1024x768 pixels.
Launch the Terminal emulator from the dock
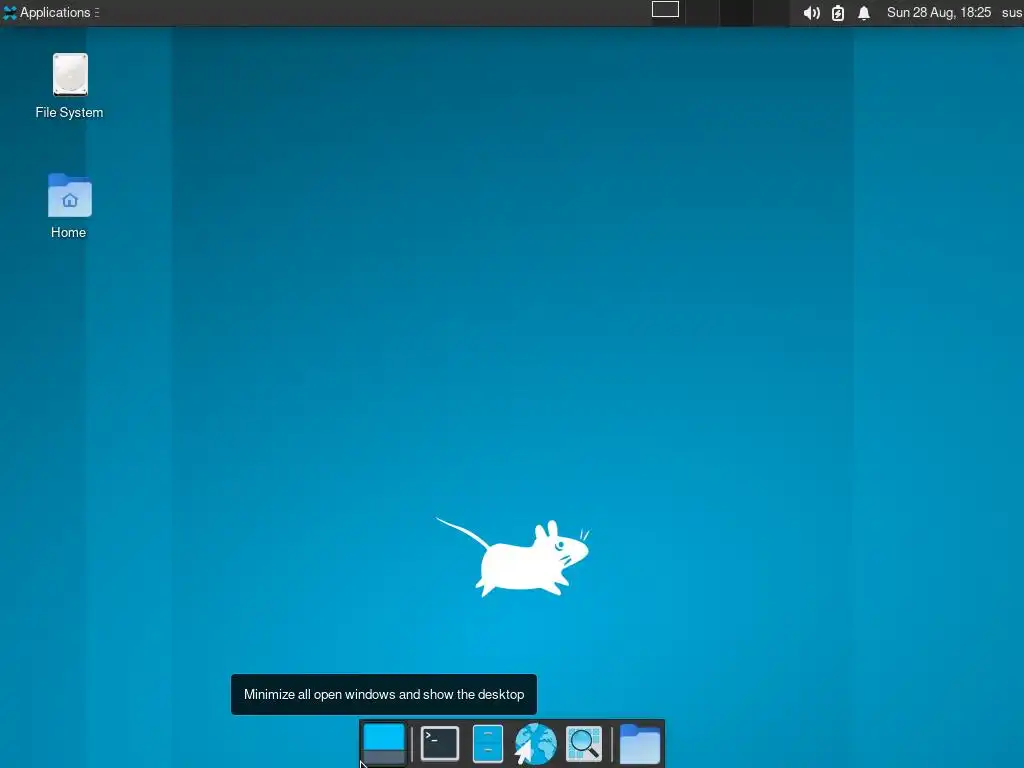(x=440, y=744)
